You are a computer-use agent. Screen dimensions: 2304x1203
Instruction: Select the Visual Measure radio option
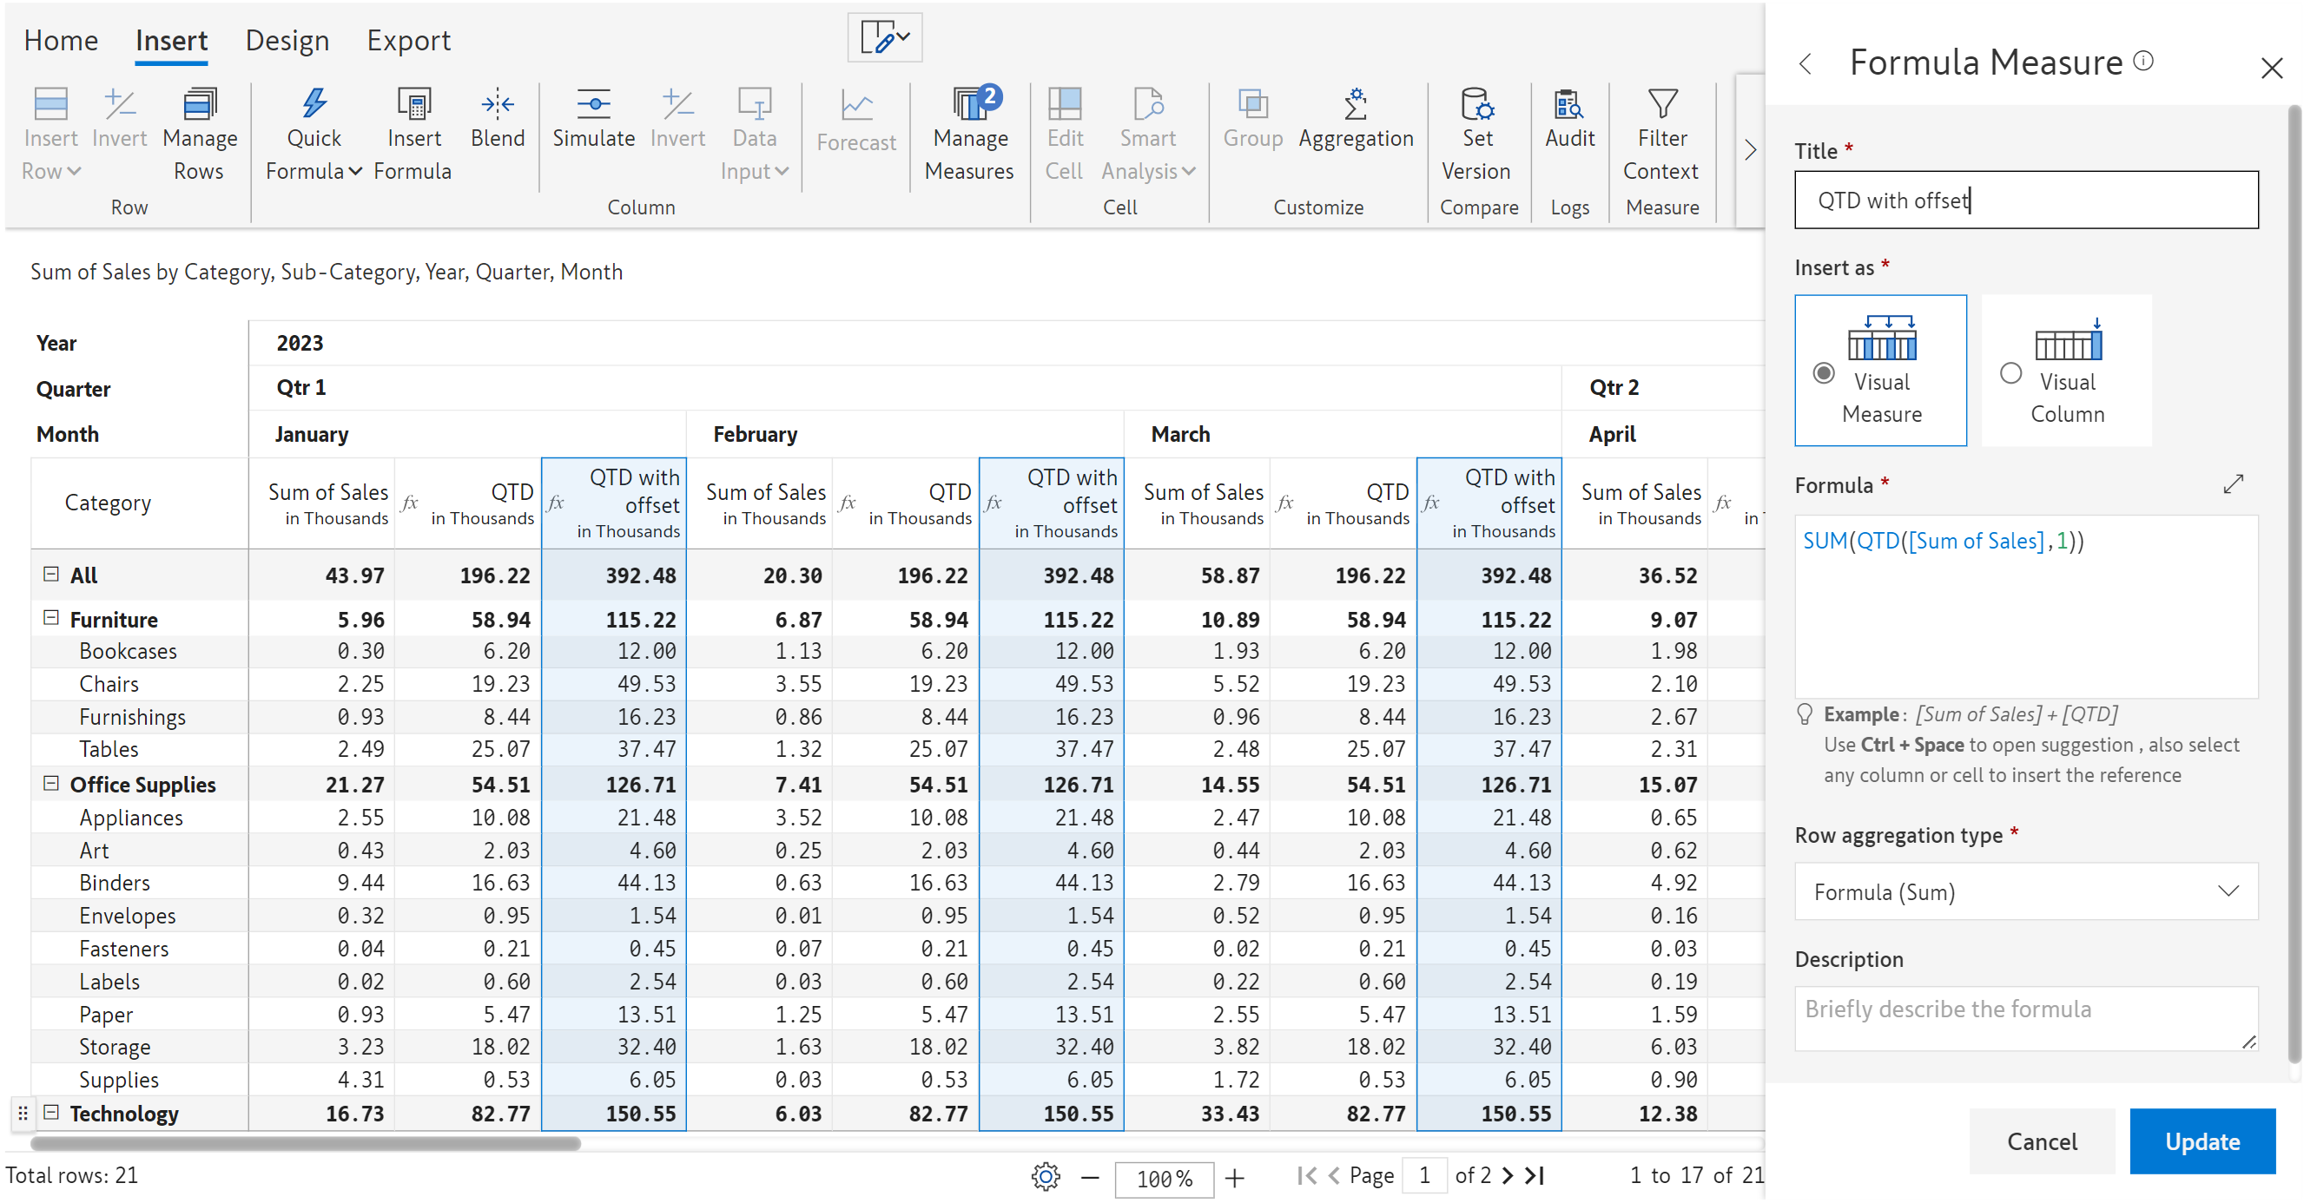click(1824, 374)
